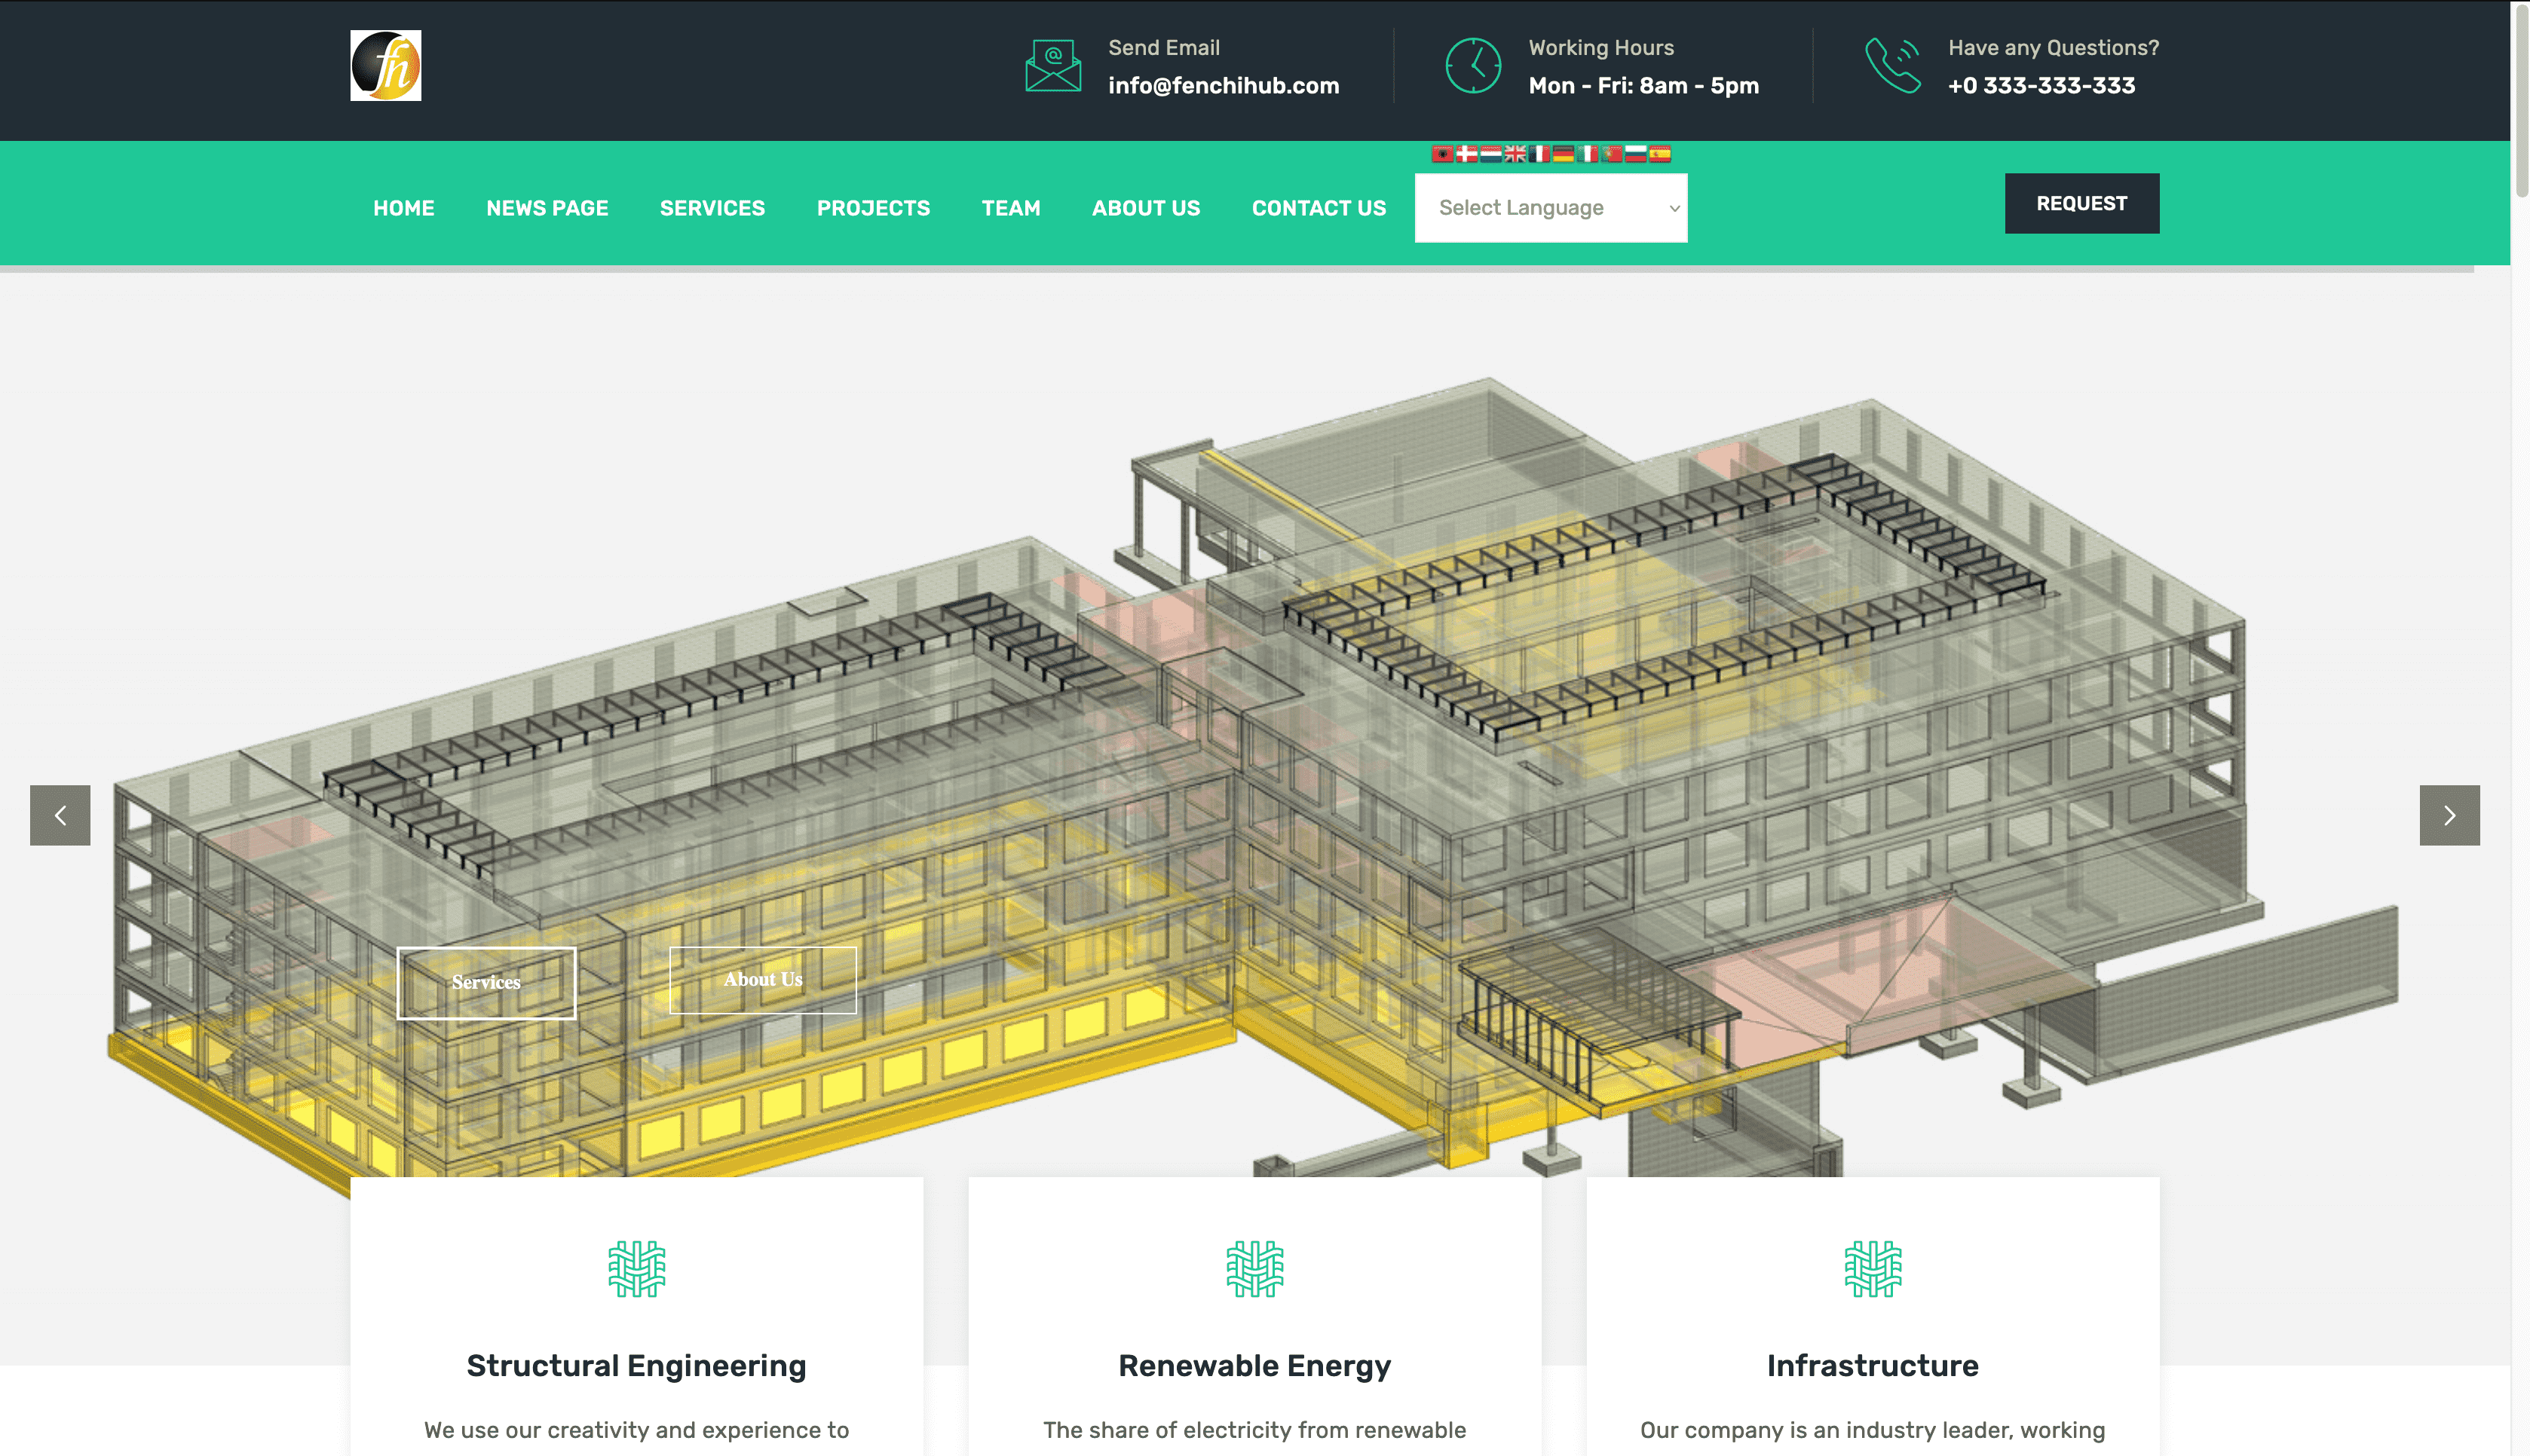
Task: Open the Projects menu item
Action: tap(873, 208)
